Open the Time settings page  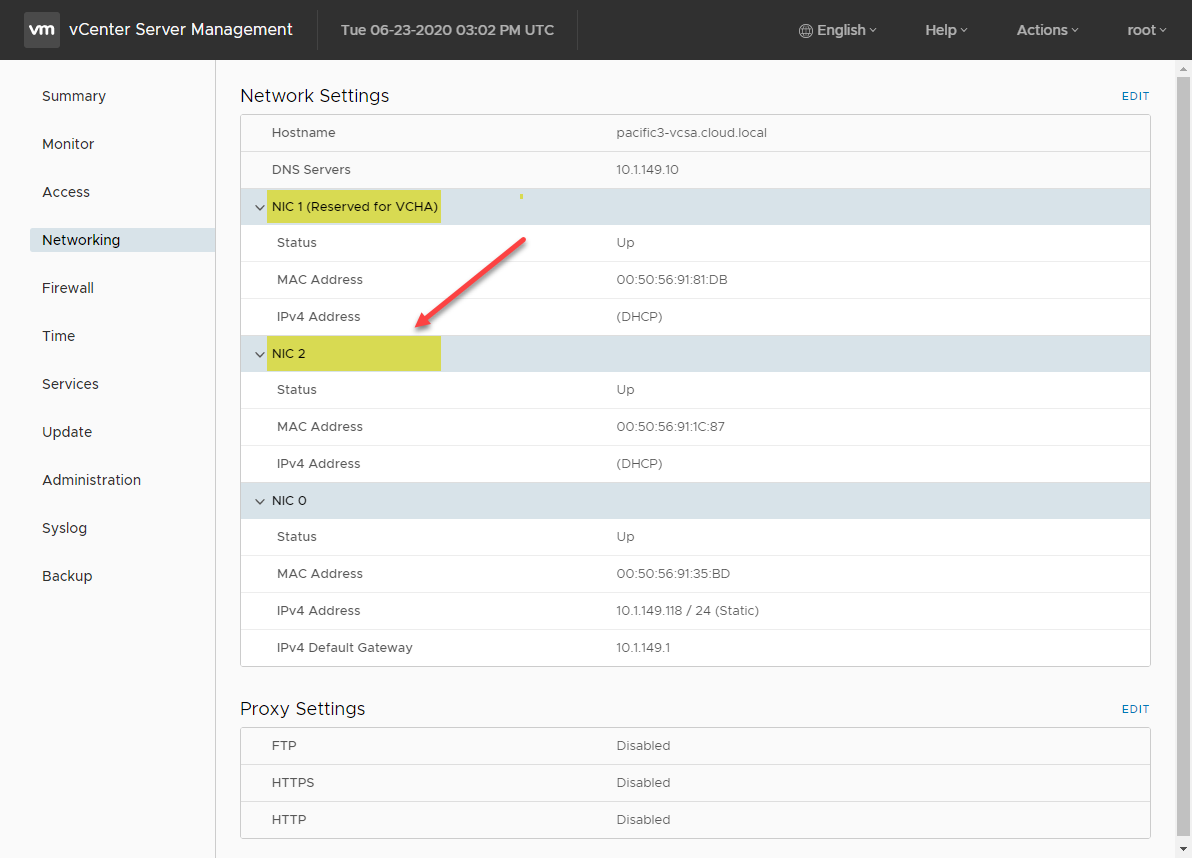pos(59,335)
